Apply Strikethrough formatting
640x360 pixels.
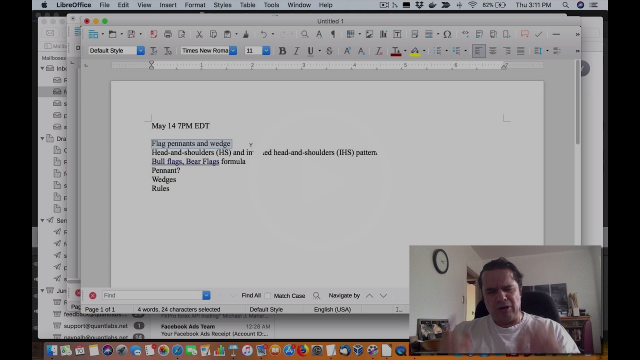[x=329, y=51]
